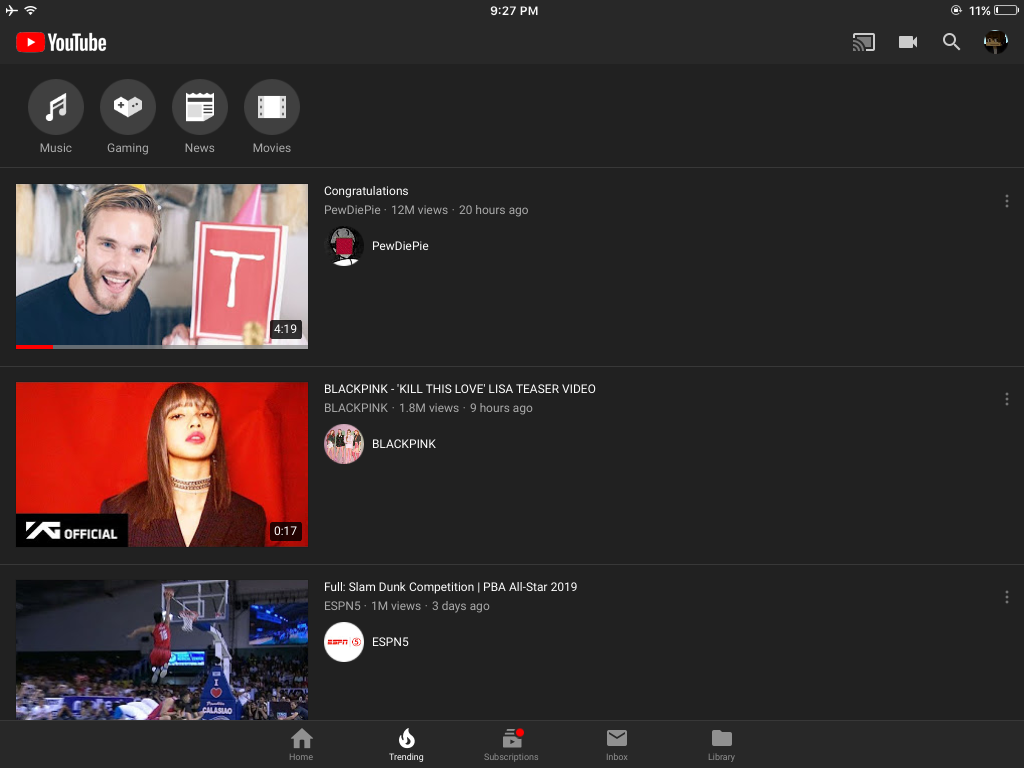This screenshot has height=768, width=1024.
Task: Play the BLACKPINK Lisa teaser thumbnail
Action: 162,464
